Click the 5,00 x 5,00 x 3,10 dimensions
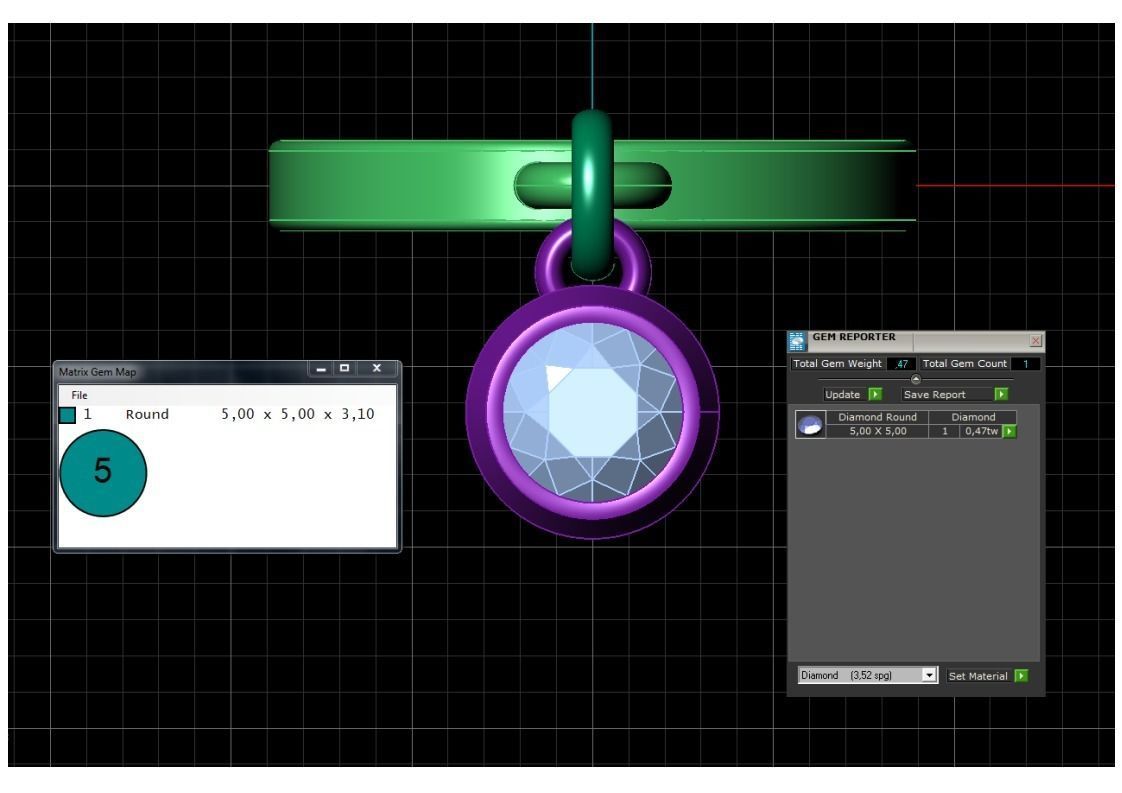Viewport: 1122px width, 793px height. click(298, 414)
